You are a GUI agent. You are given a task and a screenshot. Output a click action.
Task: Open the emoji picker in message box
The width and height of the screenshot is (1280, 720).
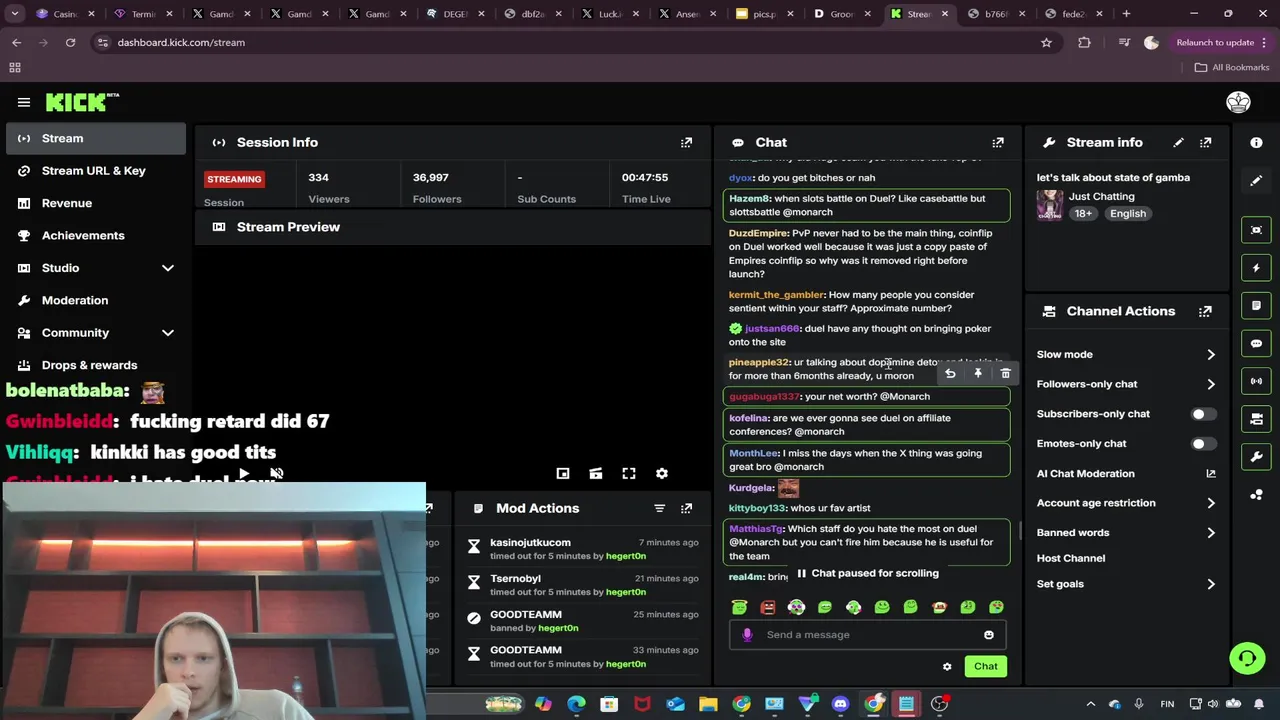coord(989,635)
